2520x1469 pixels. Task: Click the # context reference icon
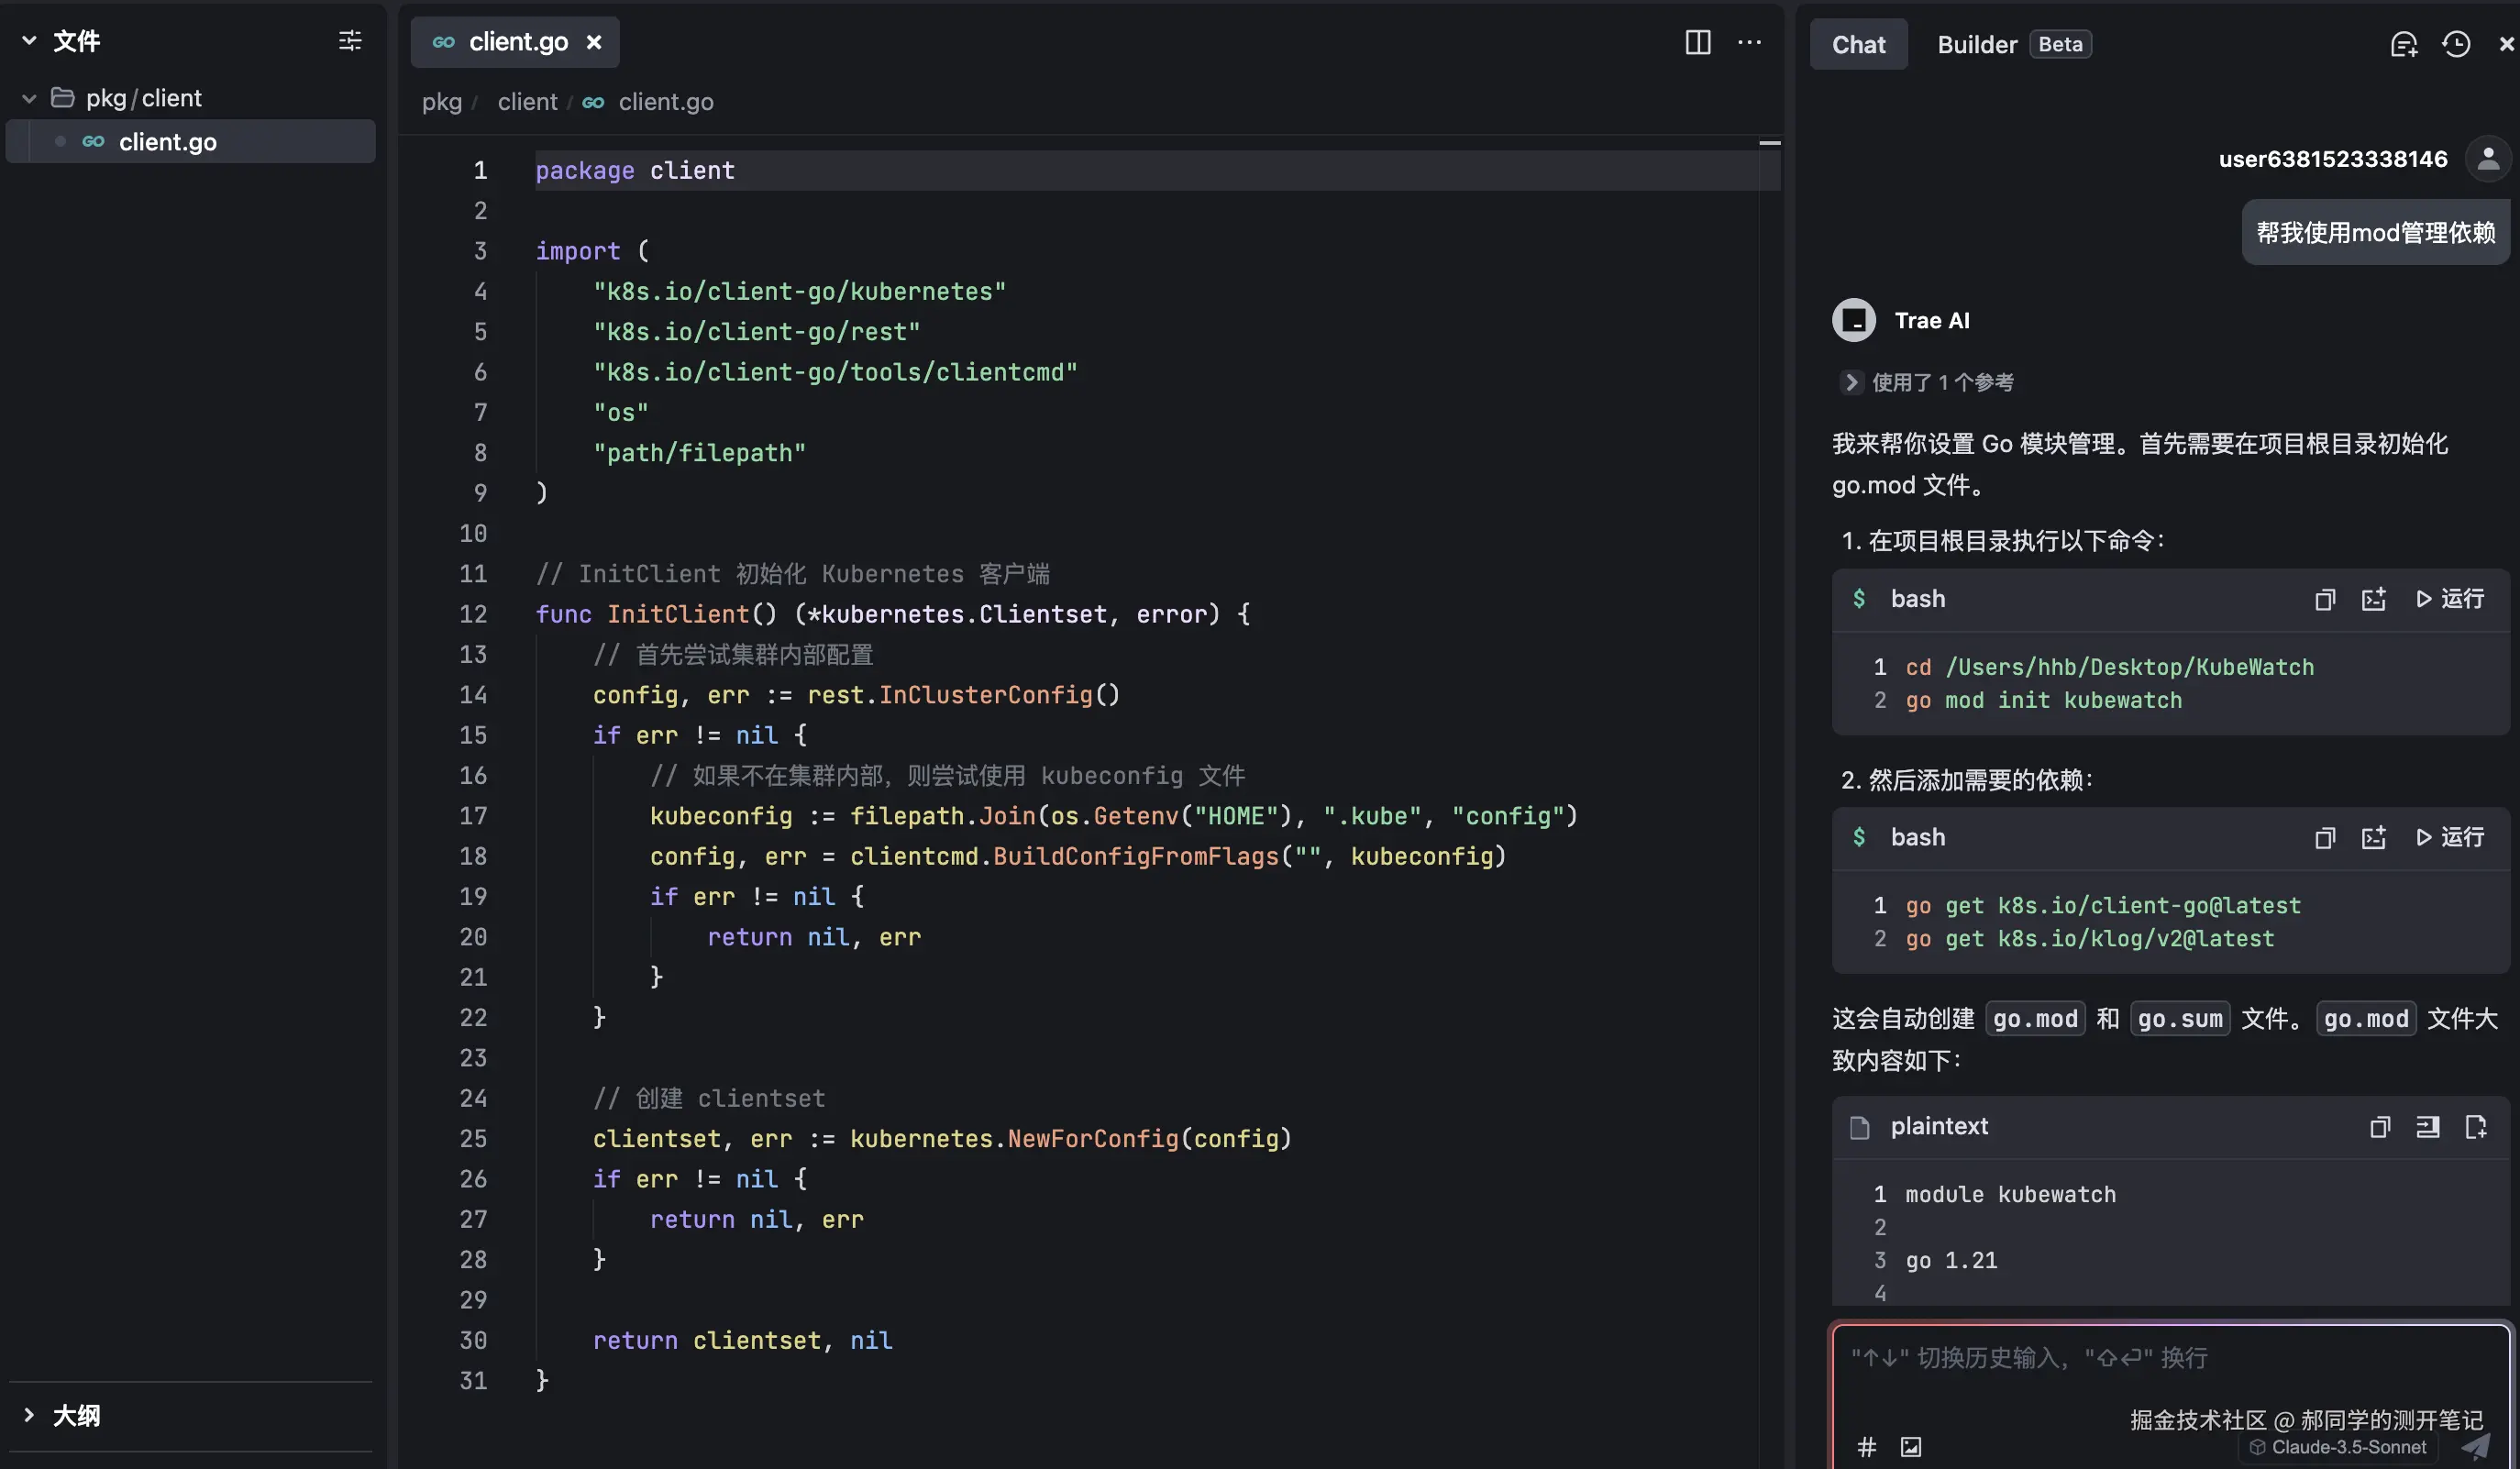point(1866,1446)
